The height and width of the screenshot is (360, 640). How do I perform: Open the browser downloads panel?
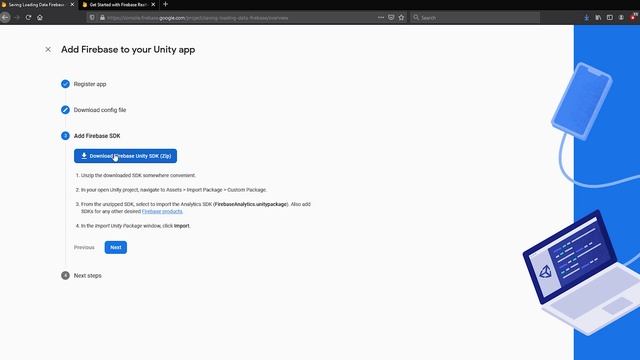tap(587, 18)
